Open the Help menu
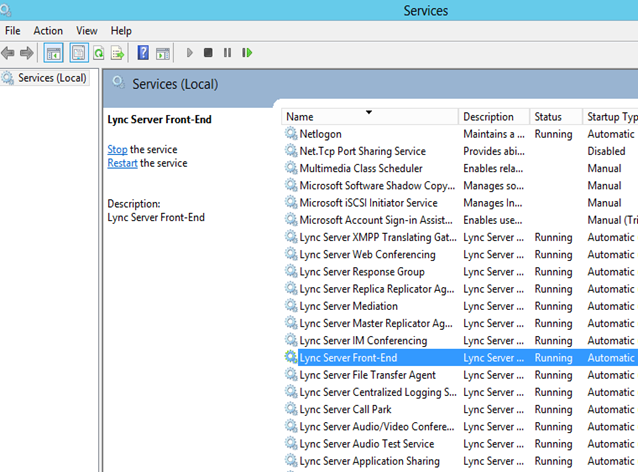The height and width of the screenshot is (472, 638). click(x=121, y=31)
